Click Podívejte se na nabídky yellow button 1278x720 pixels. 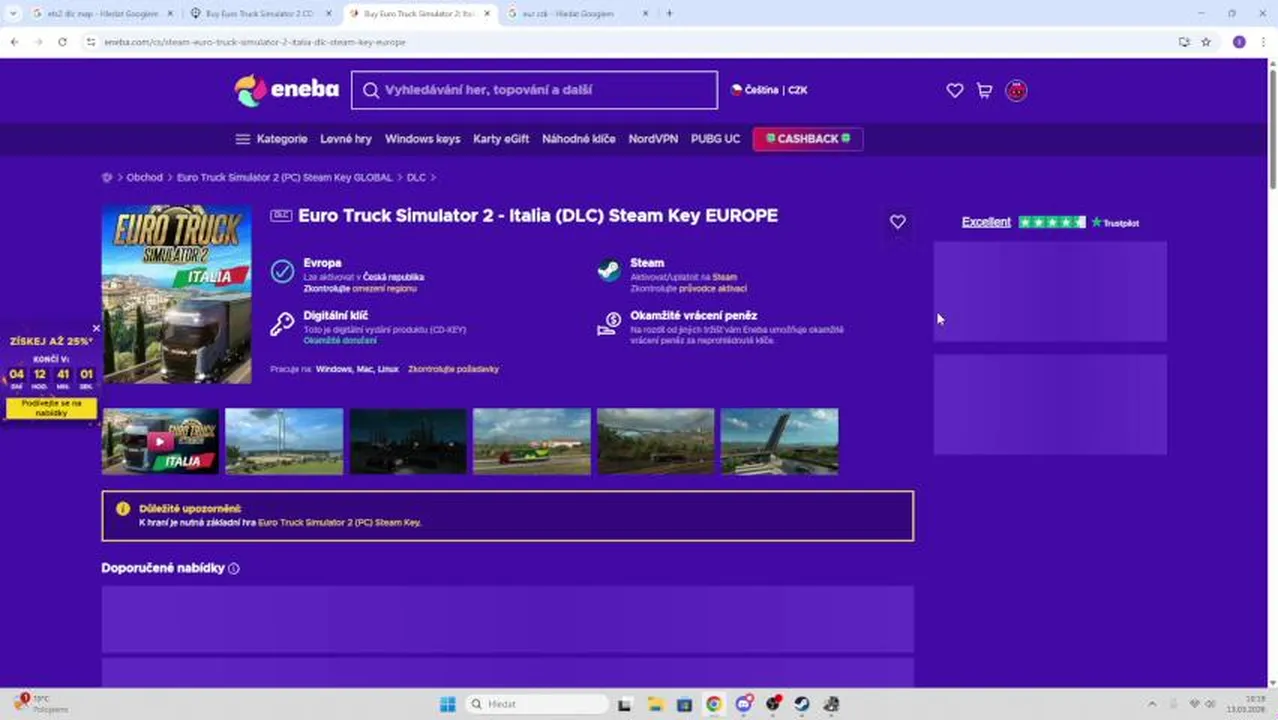coord(51,408)
